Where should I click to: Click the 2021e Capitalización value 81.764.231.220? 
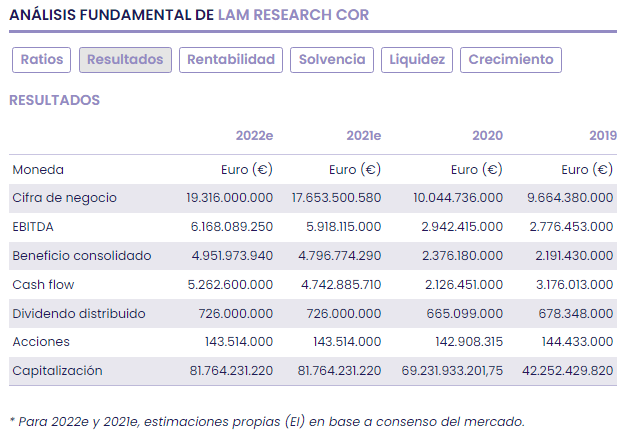click(x=339, y=371)
